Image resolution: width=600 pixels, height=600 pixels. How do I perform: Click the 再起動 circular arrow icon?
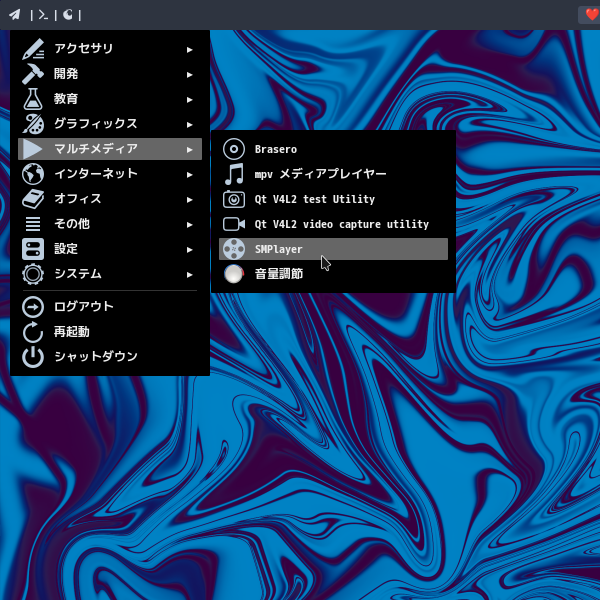pos(33,332)
